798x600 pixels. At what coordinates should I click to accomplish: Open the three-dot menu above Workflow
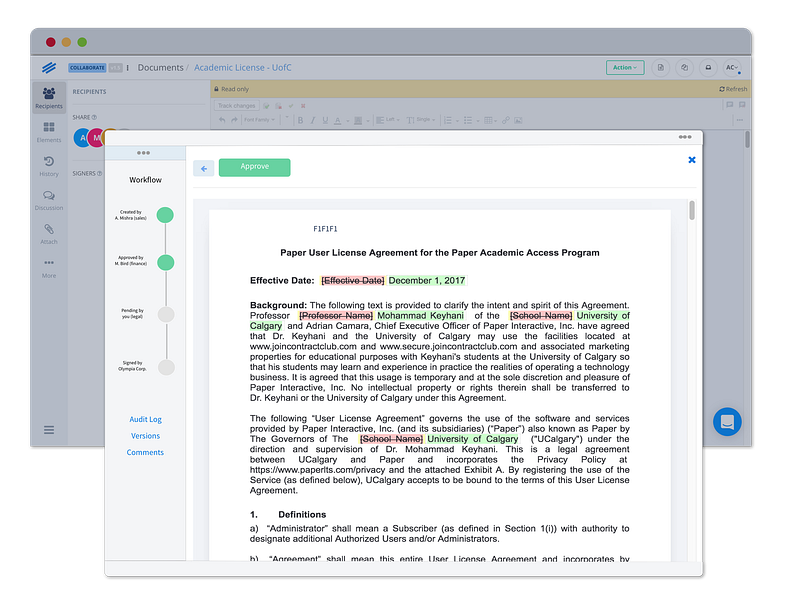(x=144, y=153)
